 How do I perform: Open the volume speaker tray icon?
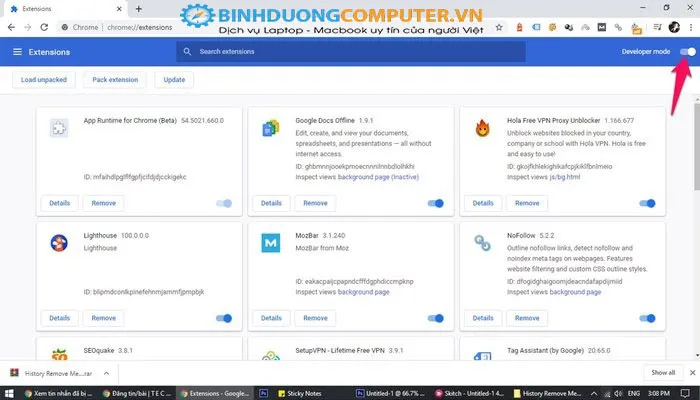click(x=618, y=393)
